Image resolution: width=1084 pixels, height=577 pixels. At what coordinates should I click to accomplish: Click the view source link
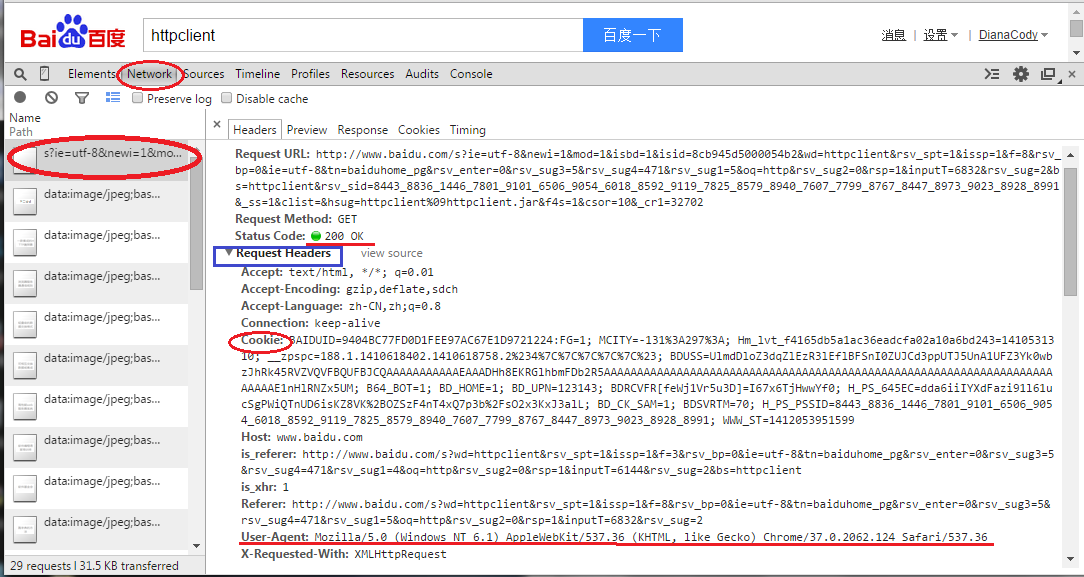[x=391, y=253]
